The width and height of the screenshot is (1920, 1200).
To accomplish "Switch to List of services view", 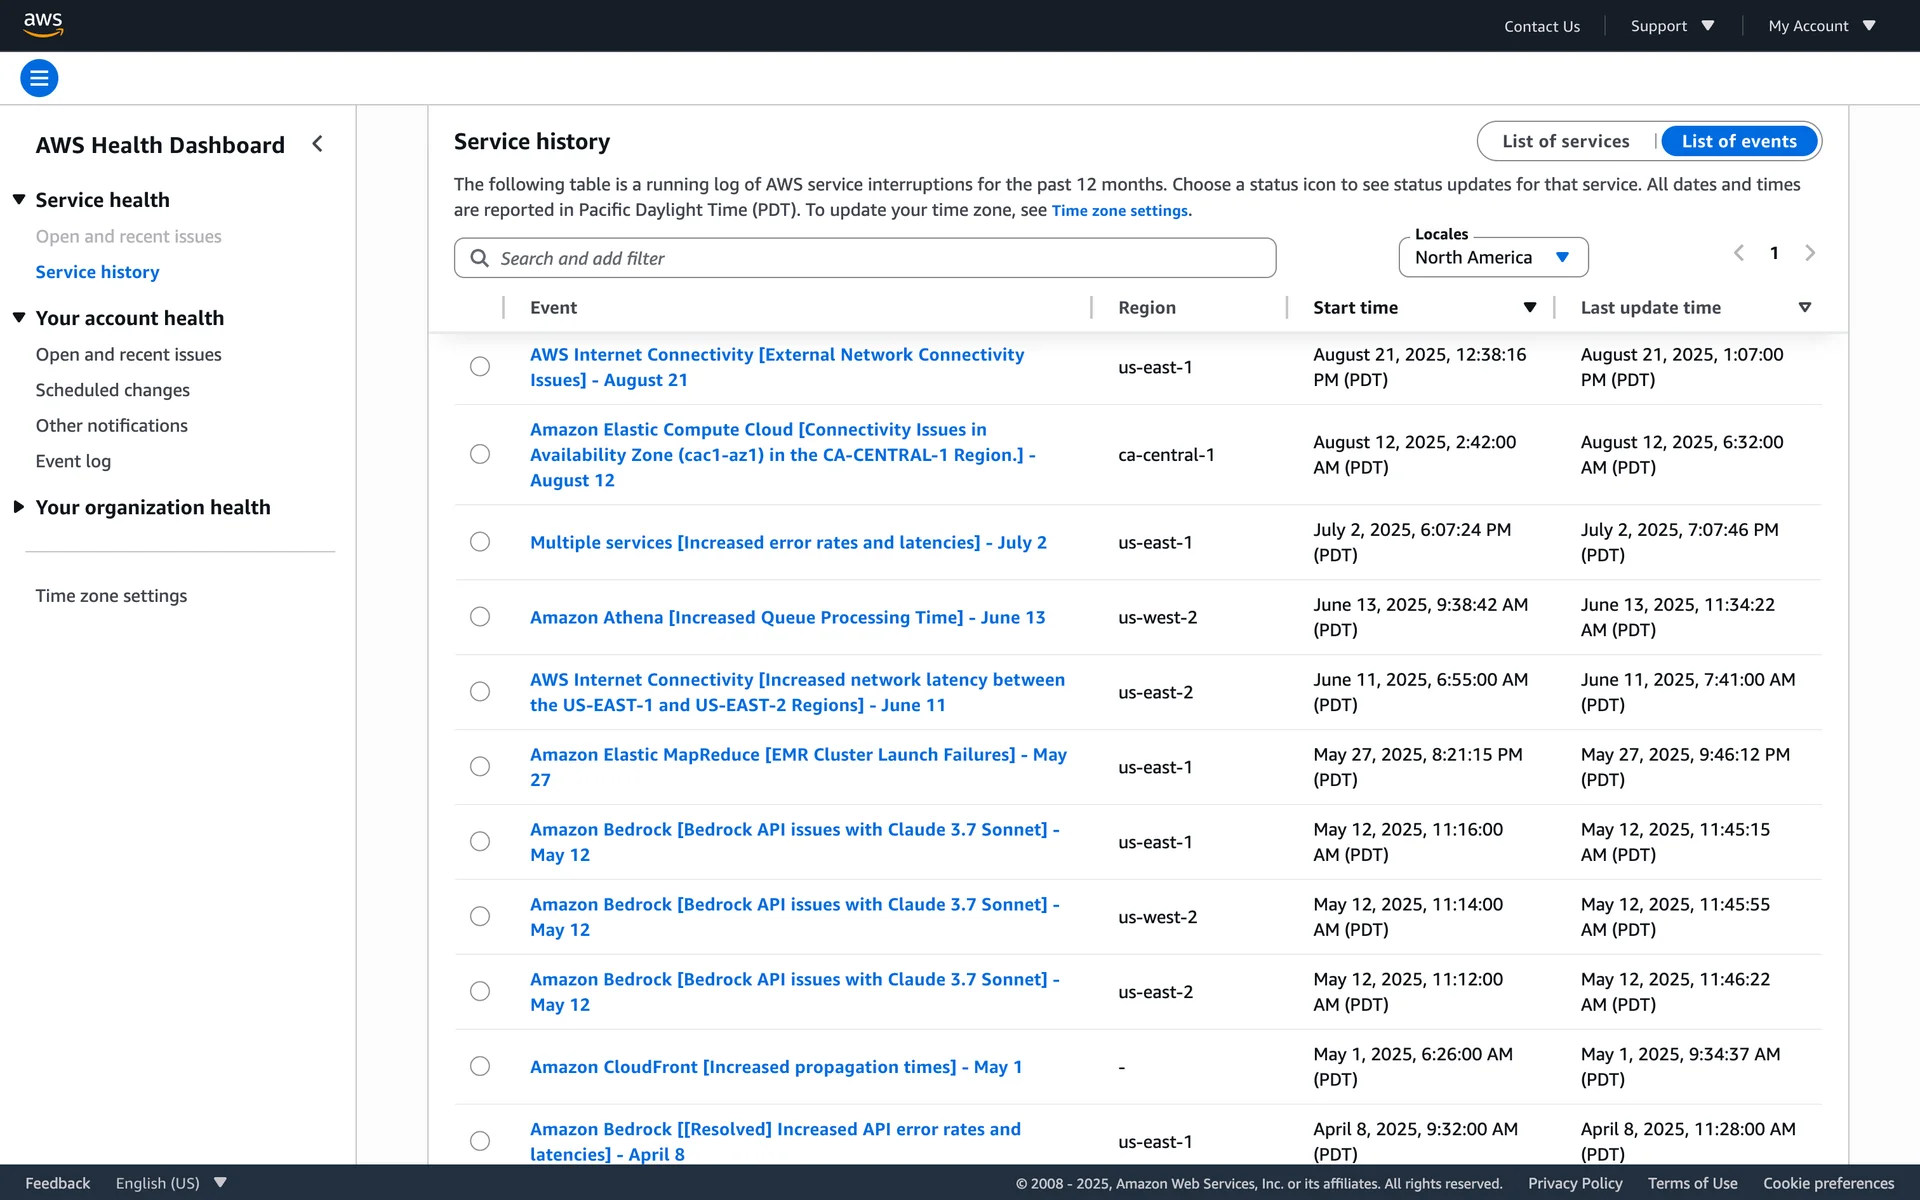I will click(1565, 141).
